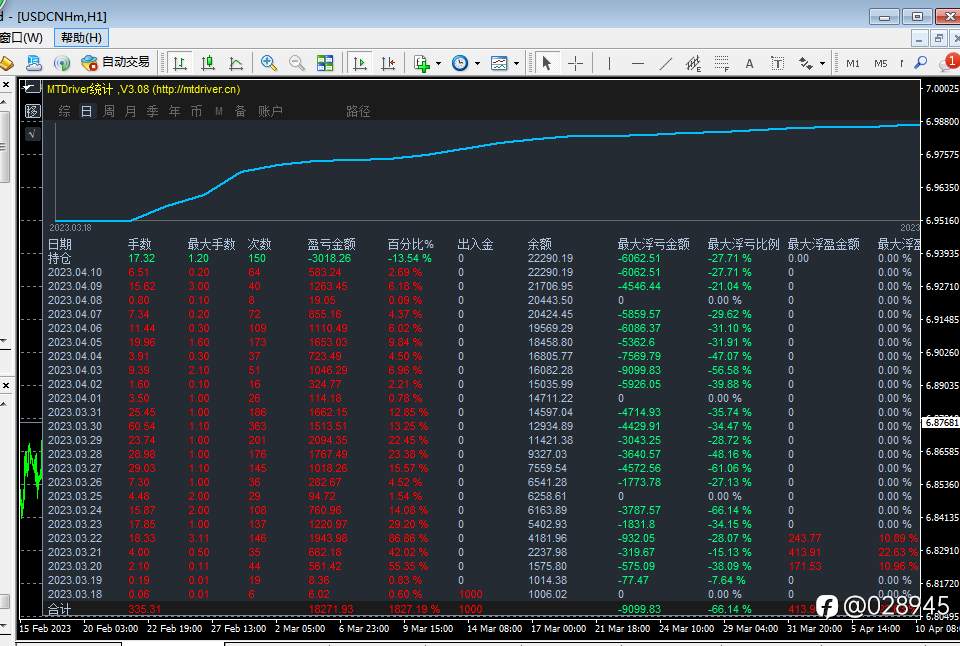Choose the trendline drawing tool
960x646 pixels.
point(666,63)
